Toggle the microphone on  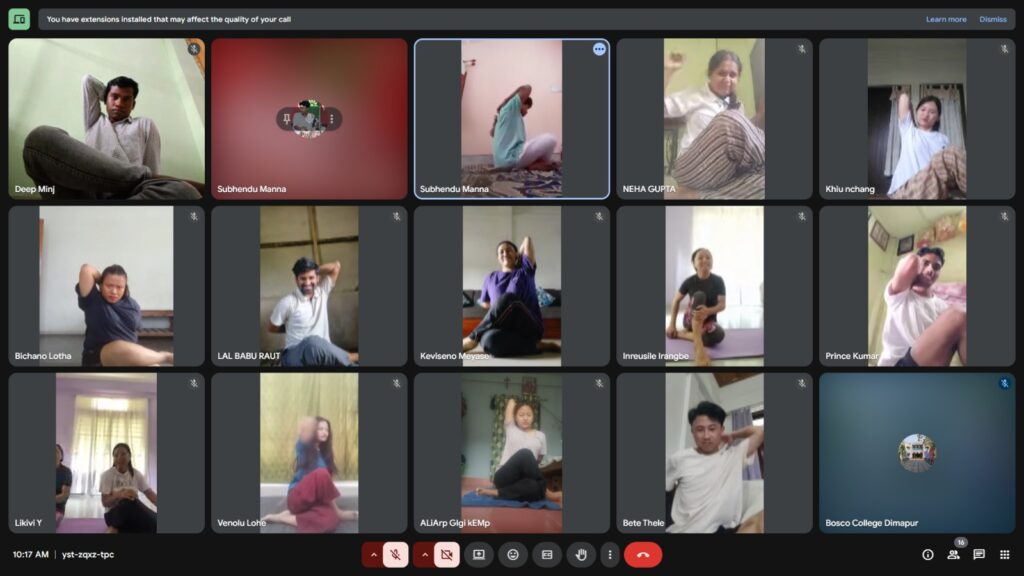tap(396, 554)
